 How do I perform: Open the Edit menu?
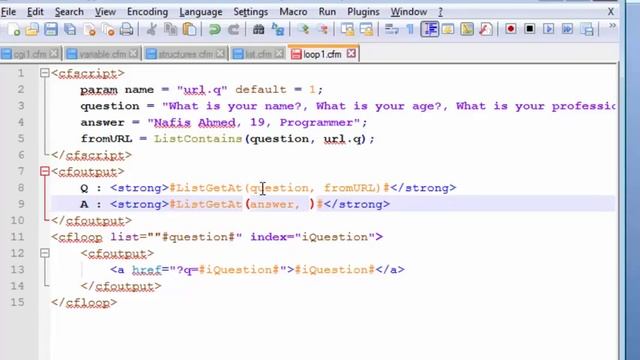tap(35, 12)
